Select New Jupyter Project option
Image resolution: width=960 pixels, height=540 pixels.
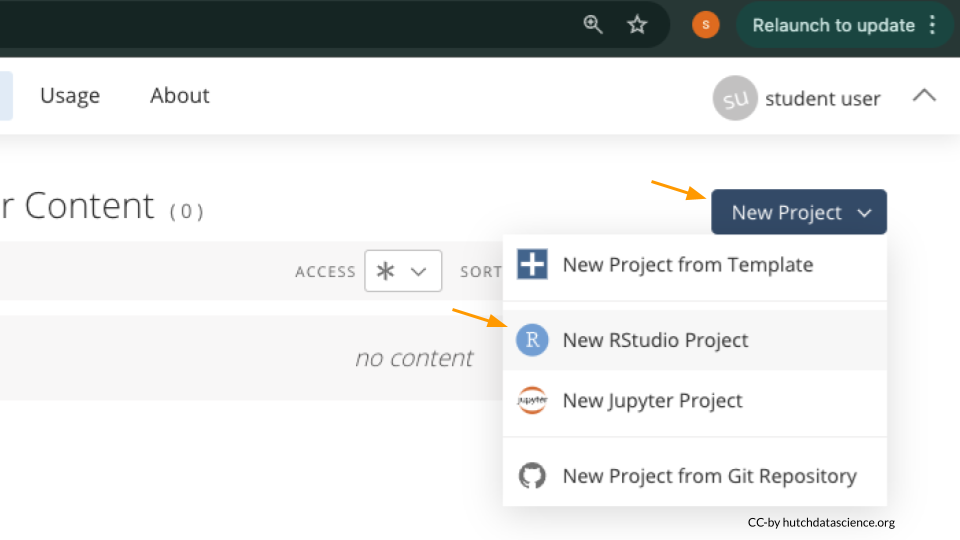(x=652, y=401)
